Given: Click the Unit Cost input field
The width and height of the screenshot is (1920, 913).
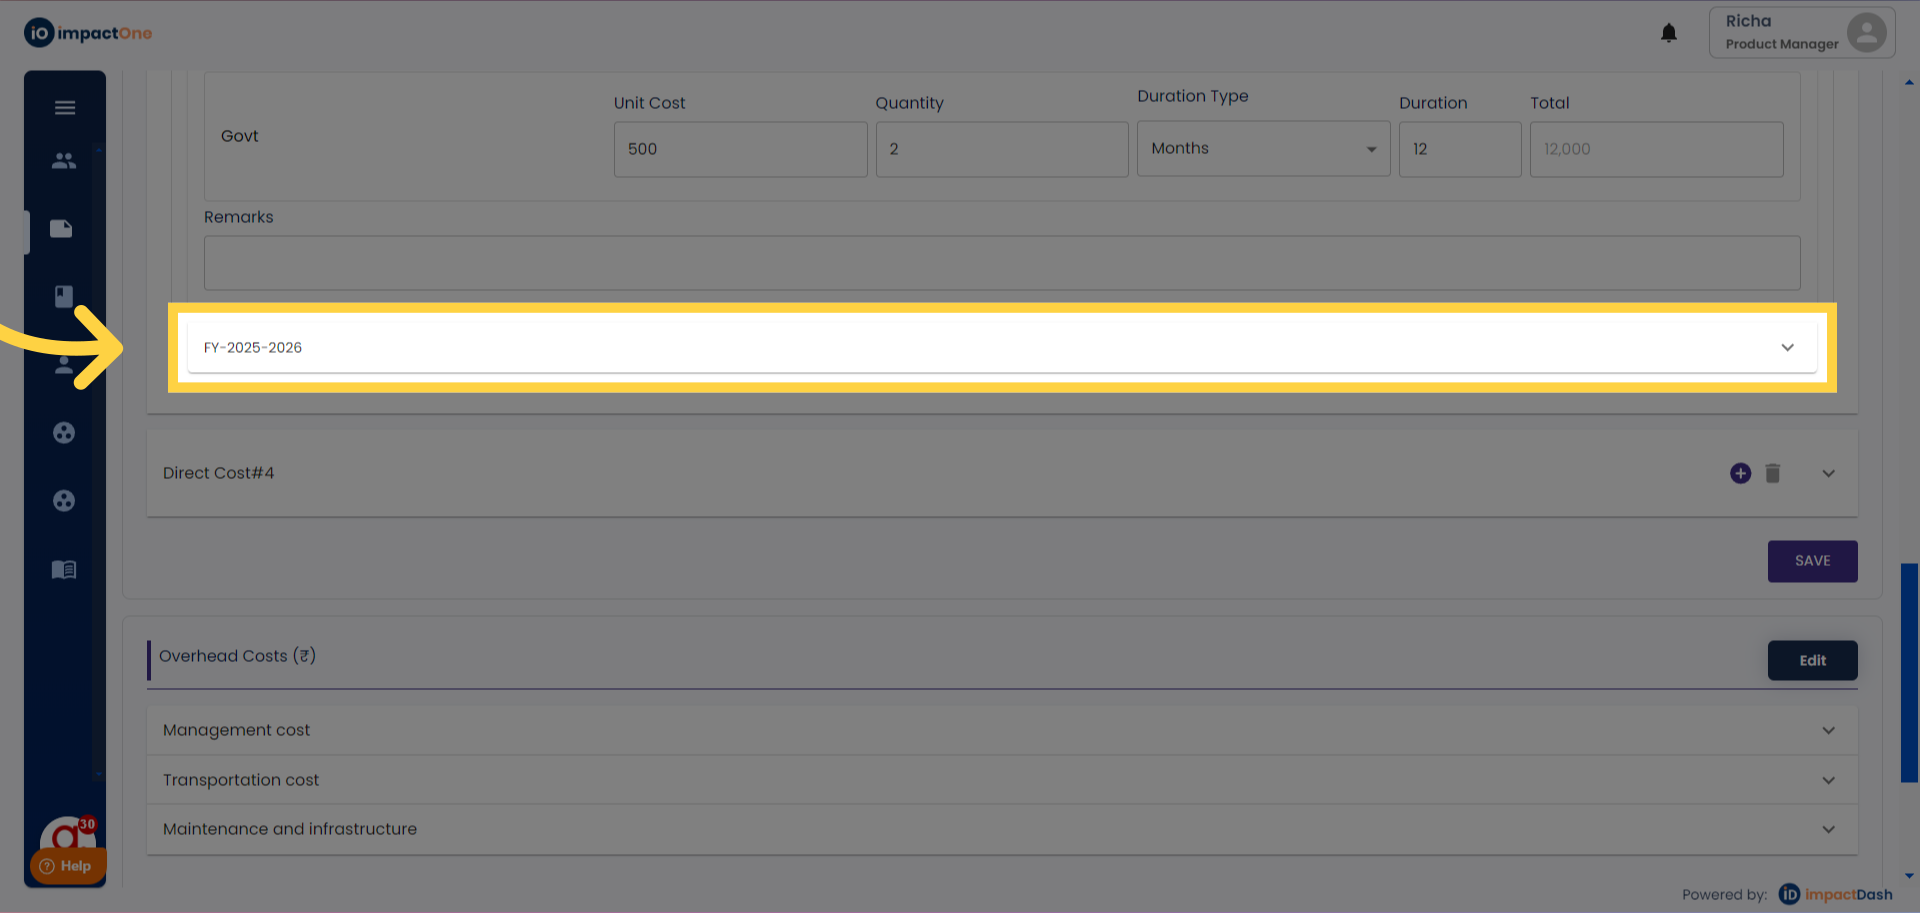Looking at the screenshot, I should click(740, 149).
